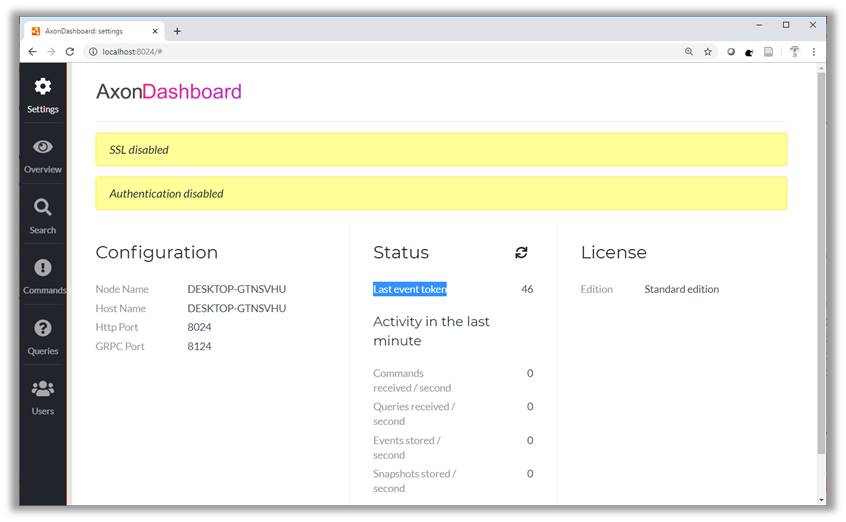Open the Chrome three-dot menu
Image resolution: width=846 pixels, height=522 pixels.
click(814, 51)
